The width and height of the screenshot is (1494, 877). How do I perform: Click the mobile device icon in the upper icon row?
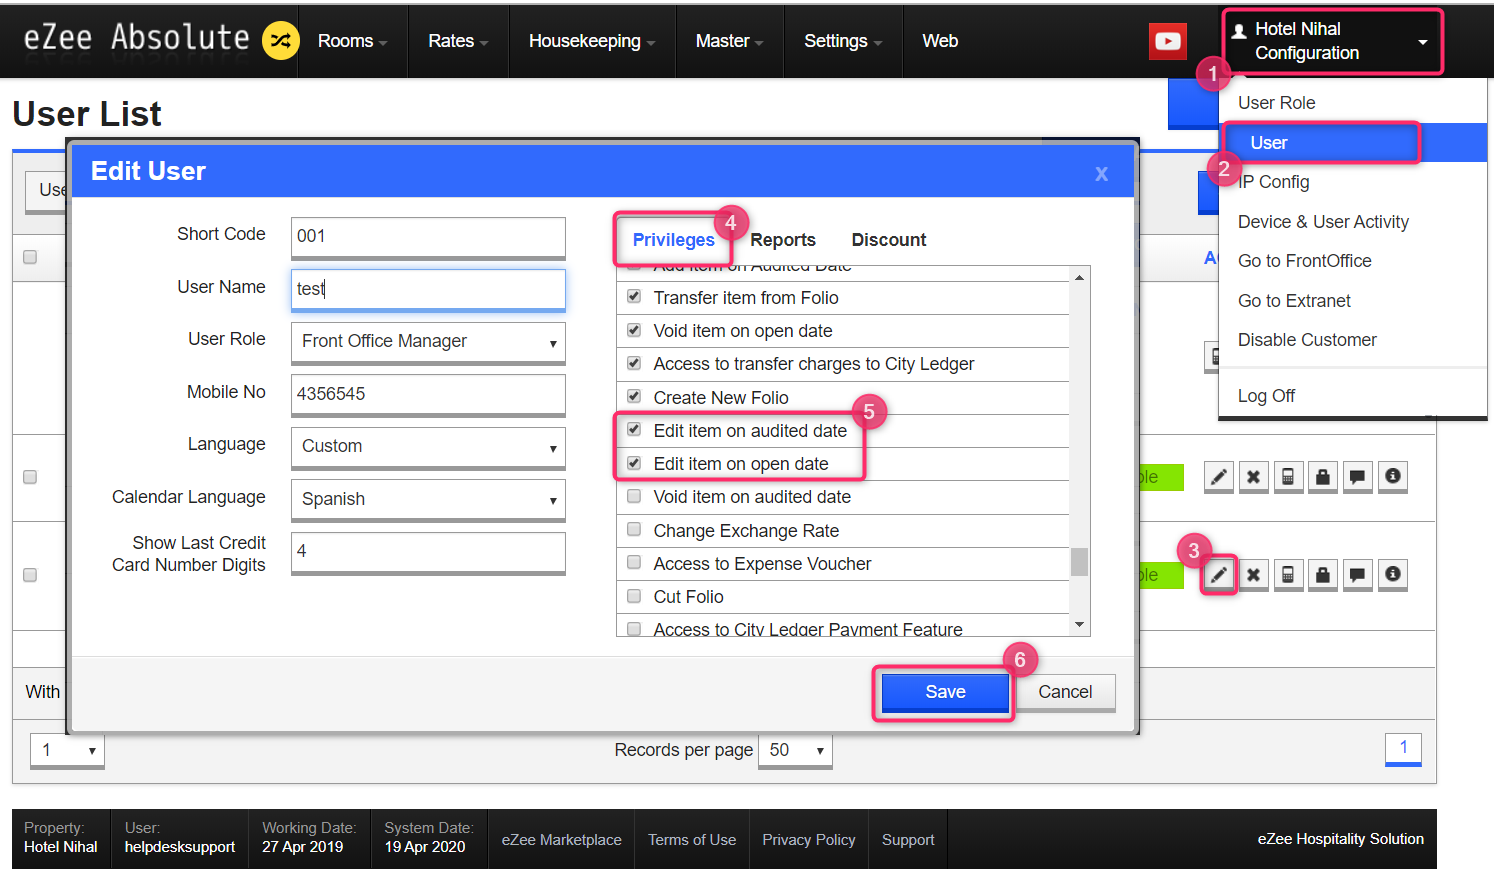click(1288, 477)
